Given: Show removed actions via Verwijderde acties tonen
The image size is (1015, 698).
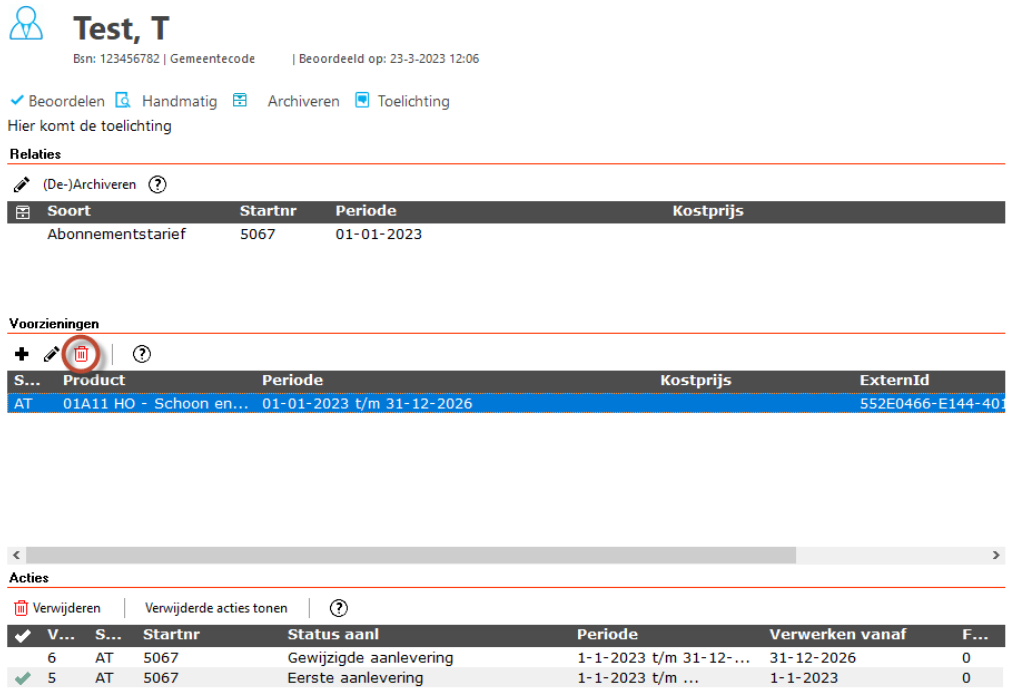Looking at the screenshot, I should pos(216,608).
